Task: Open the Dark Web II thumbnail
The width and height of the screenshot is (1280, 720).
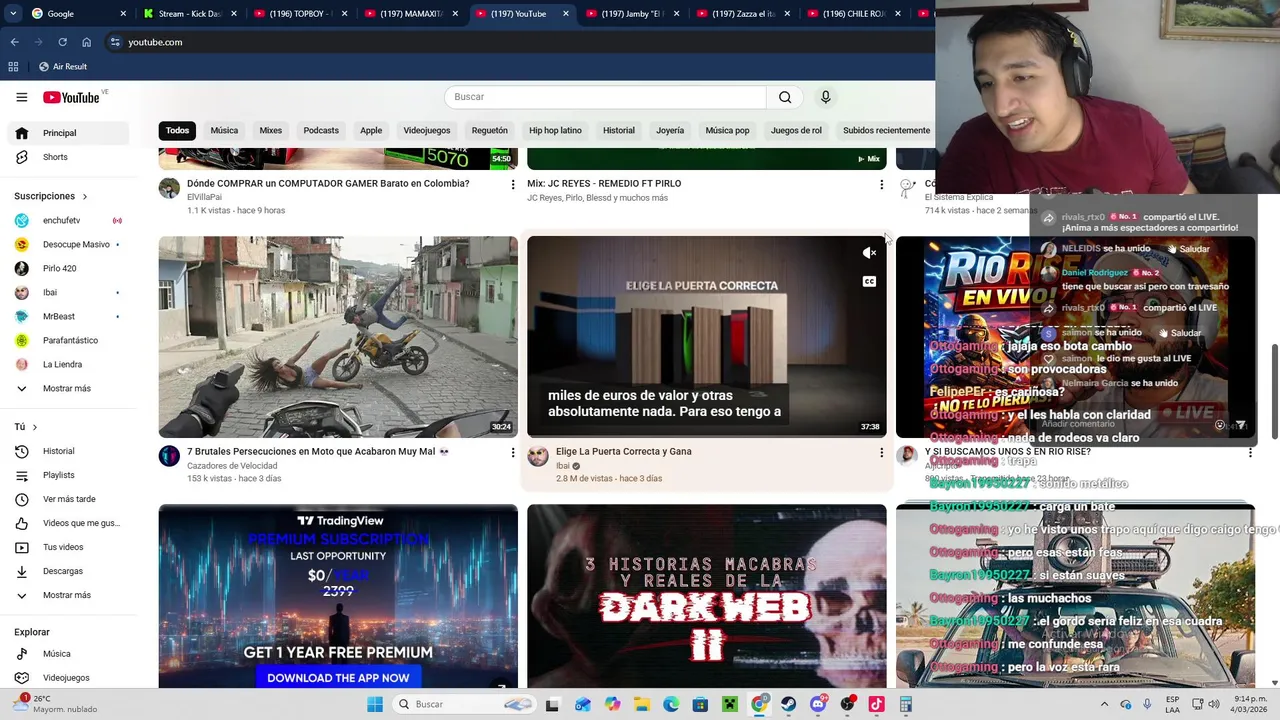Action: point(707,596)
